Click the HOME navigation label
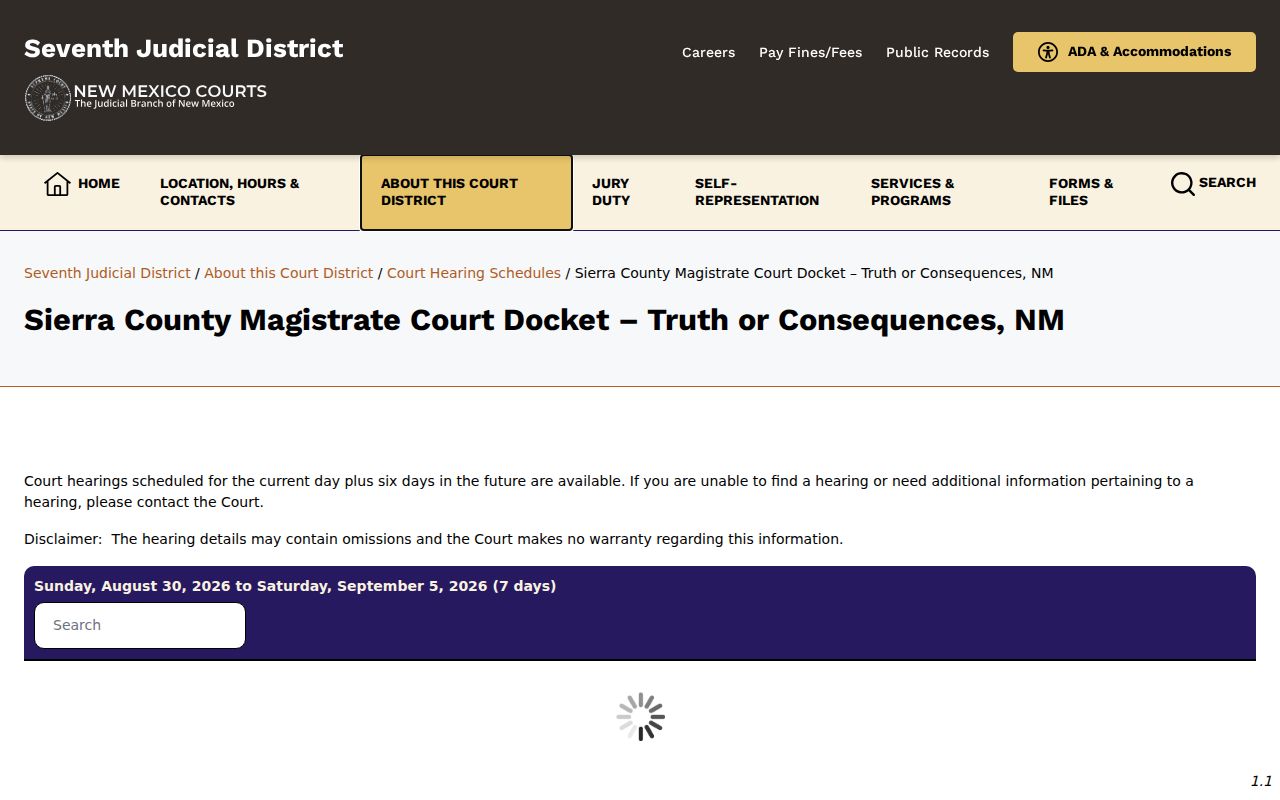This screenshot has width=1280, height=800. [99, 183]
